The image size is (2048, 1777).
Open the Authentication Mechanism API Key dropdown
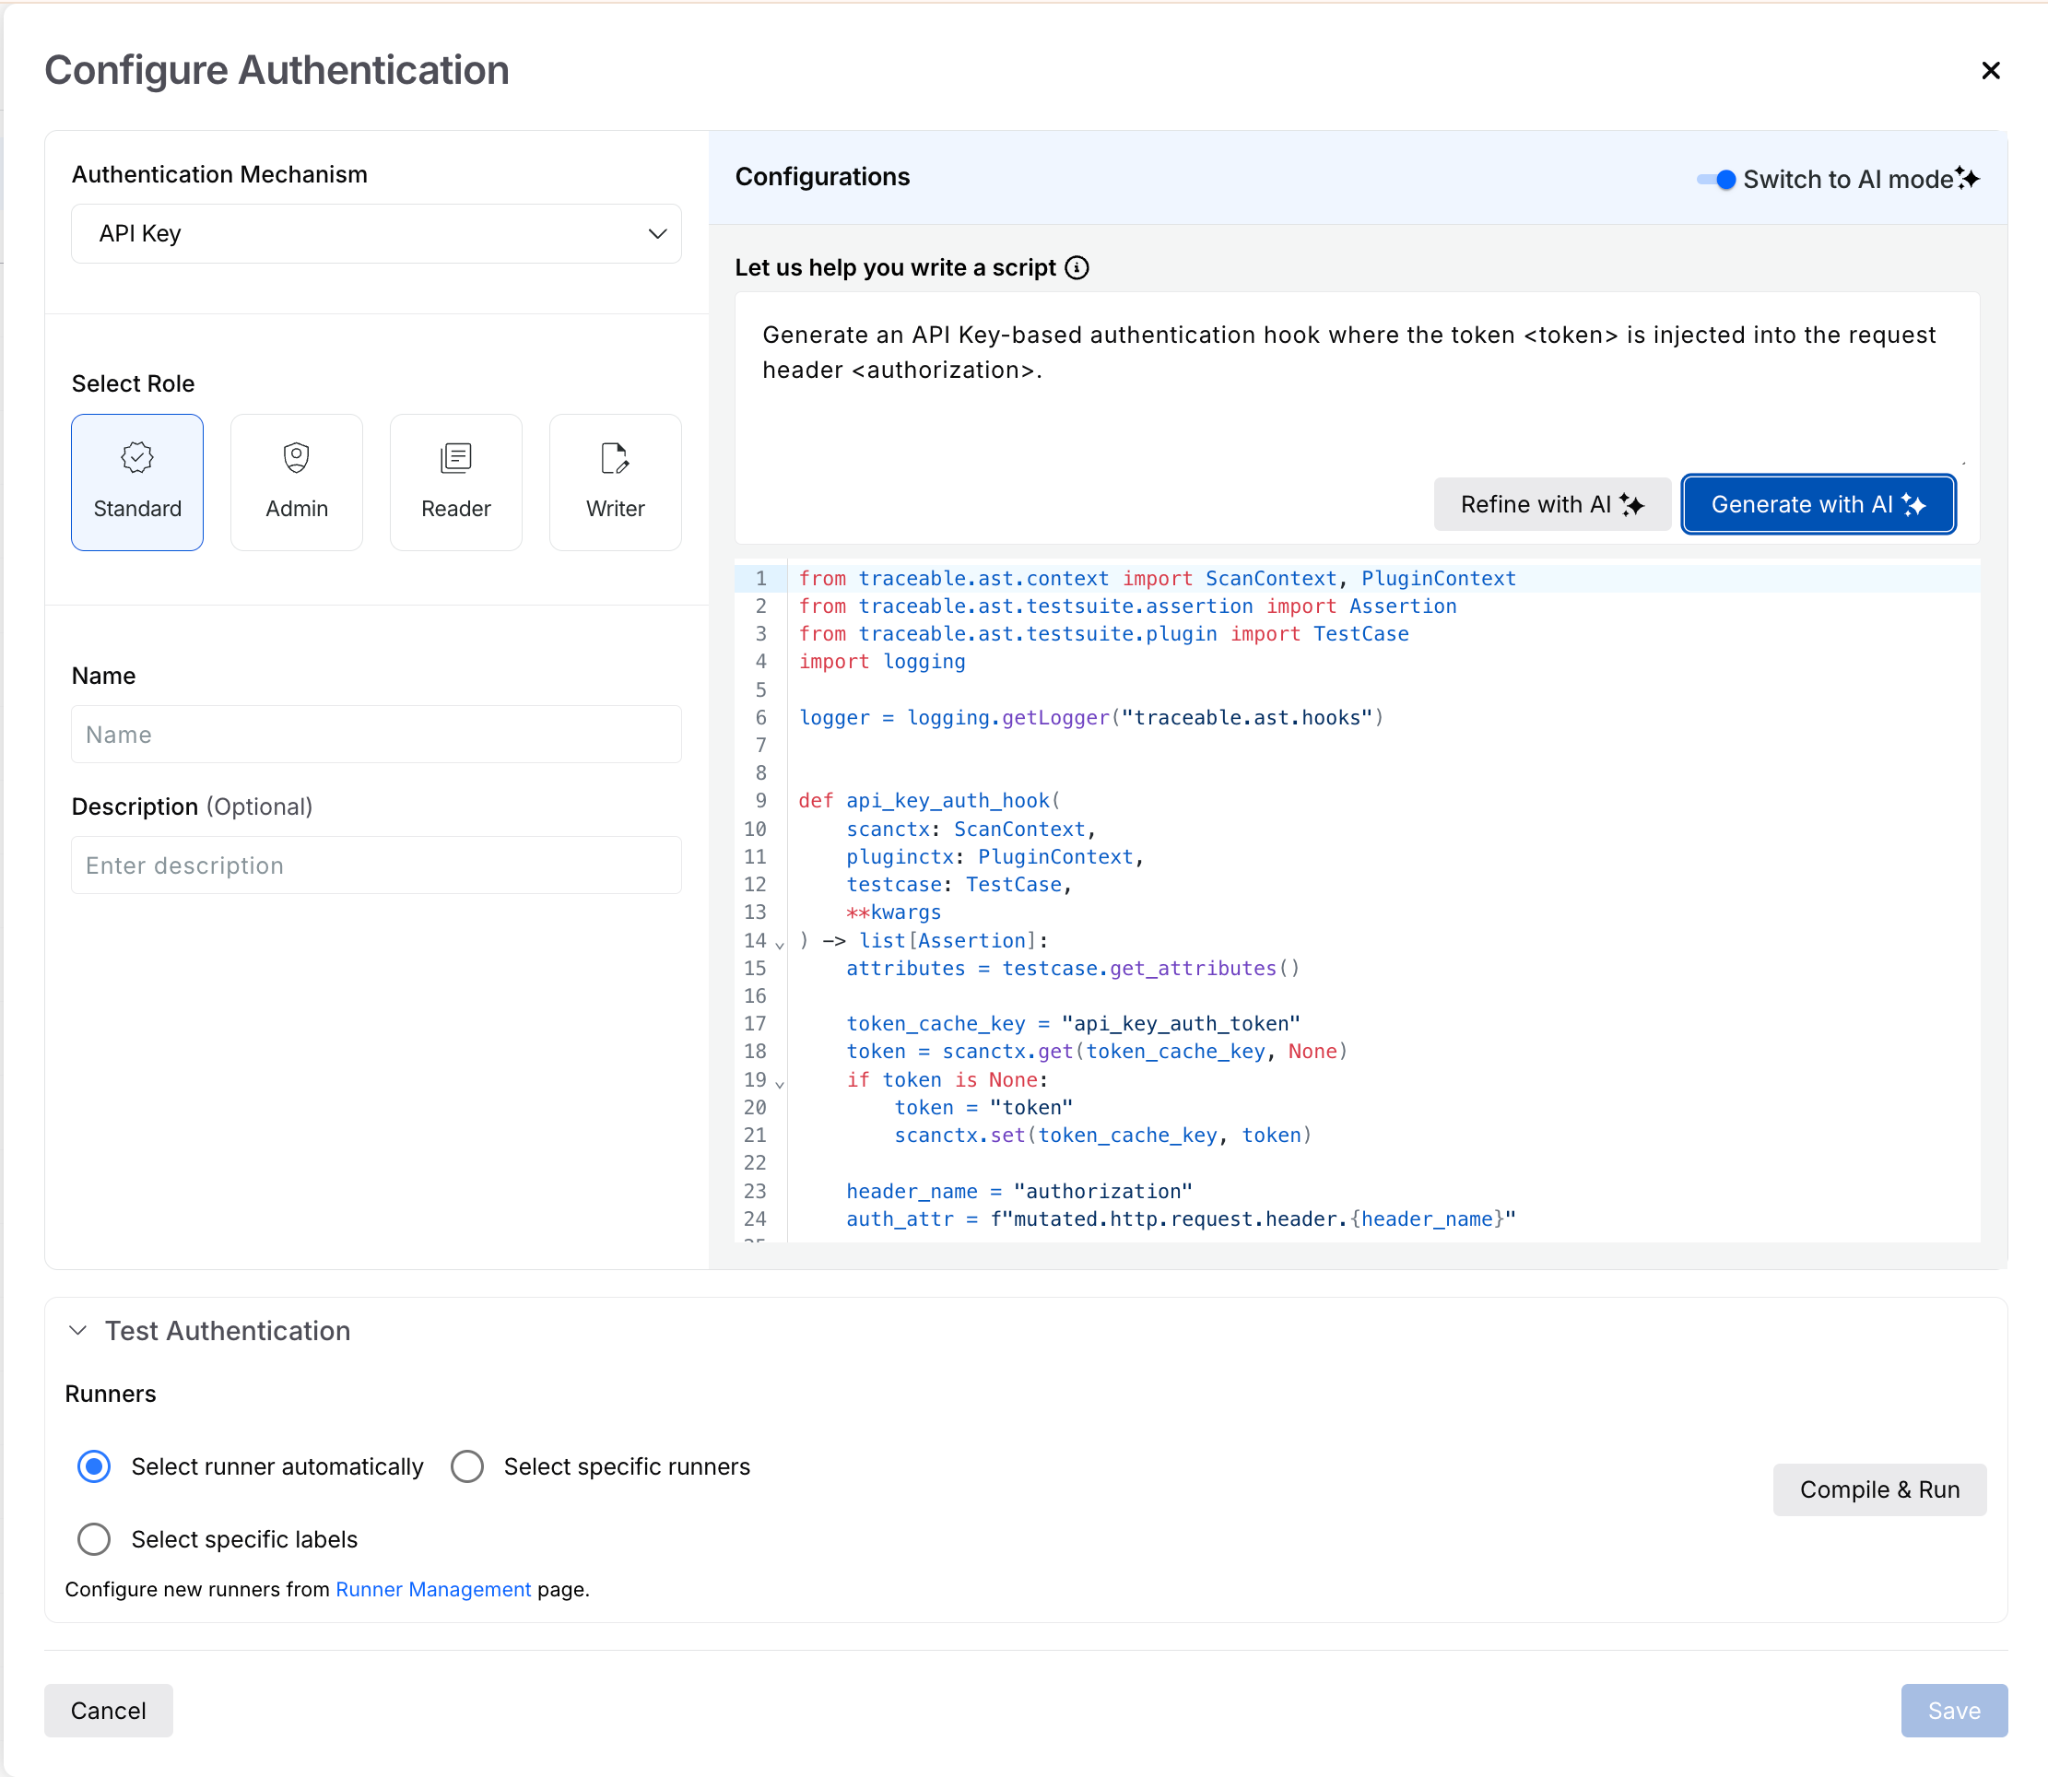click(x=376, y=234)
